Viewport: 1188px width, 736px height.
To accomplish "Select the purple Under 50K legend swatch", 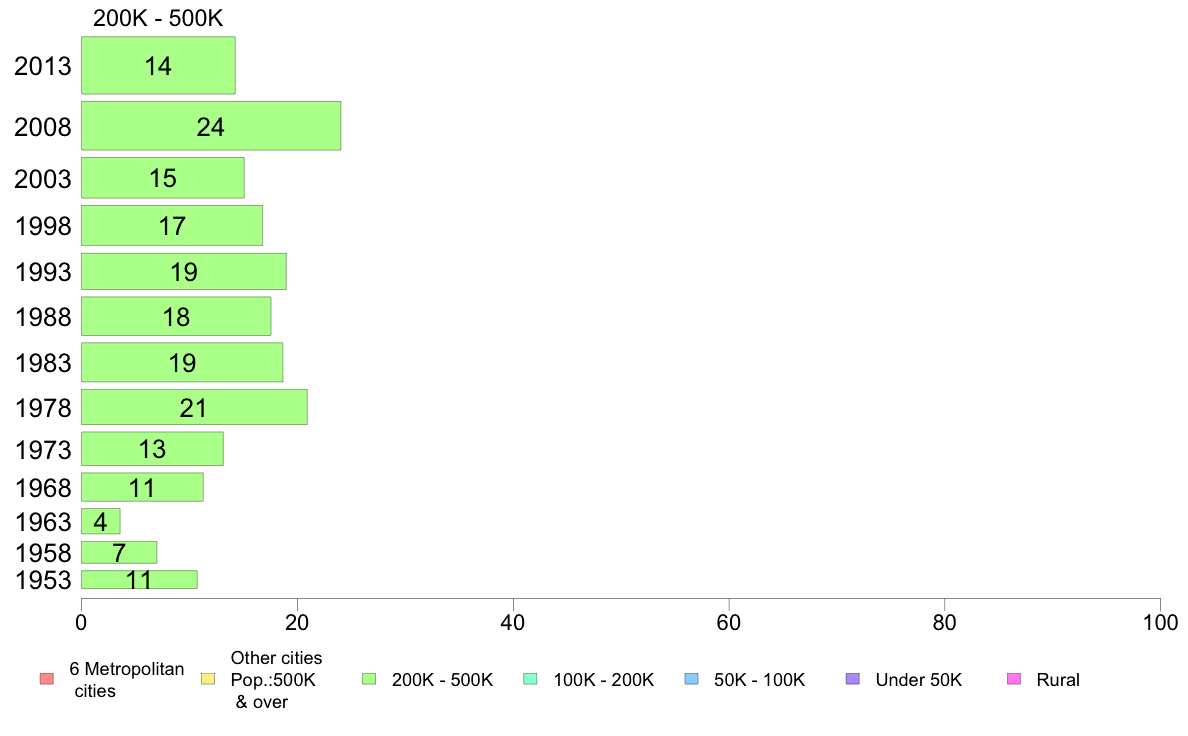I will [x=852, y=679].
